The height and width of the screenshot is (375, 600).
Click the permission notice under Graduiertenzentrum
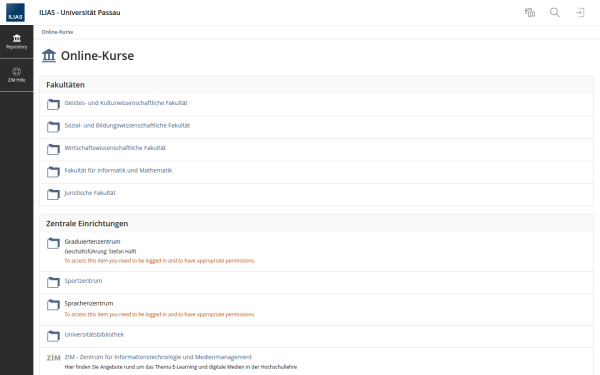(x=160, y=261)
